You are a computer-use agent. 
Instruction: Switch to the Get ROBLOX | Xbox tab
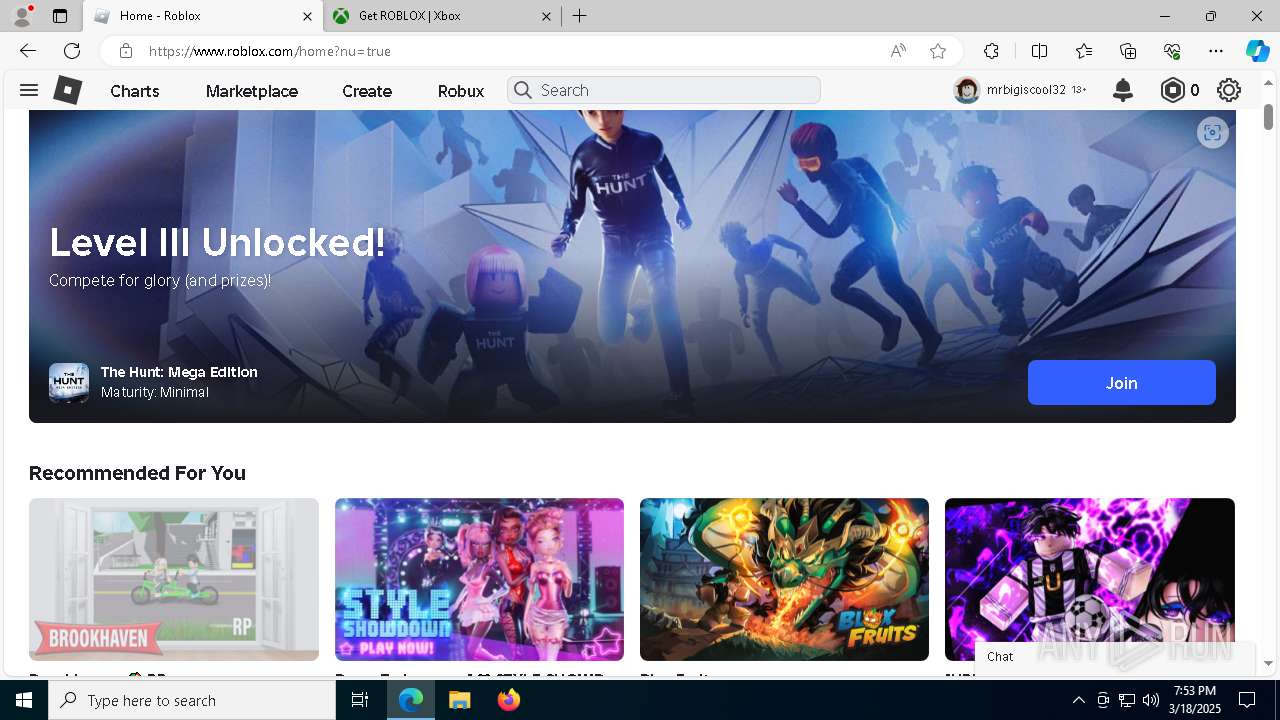pos(443,16)
